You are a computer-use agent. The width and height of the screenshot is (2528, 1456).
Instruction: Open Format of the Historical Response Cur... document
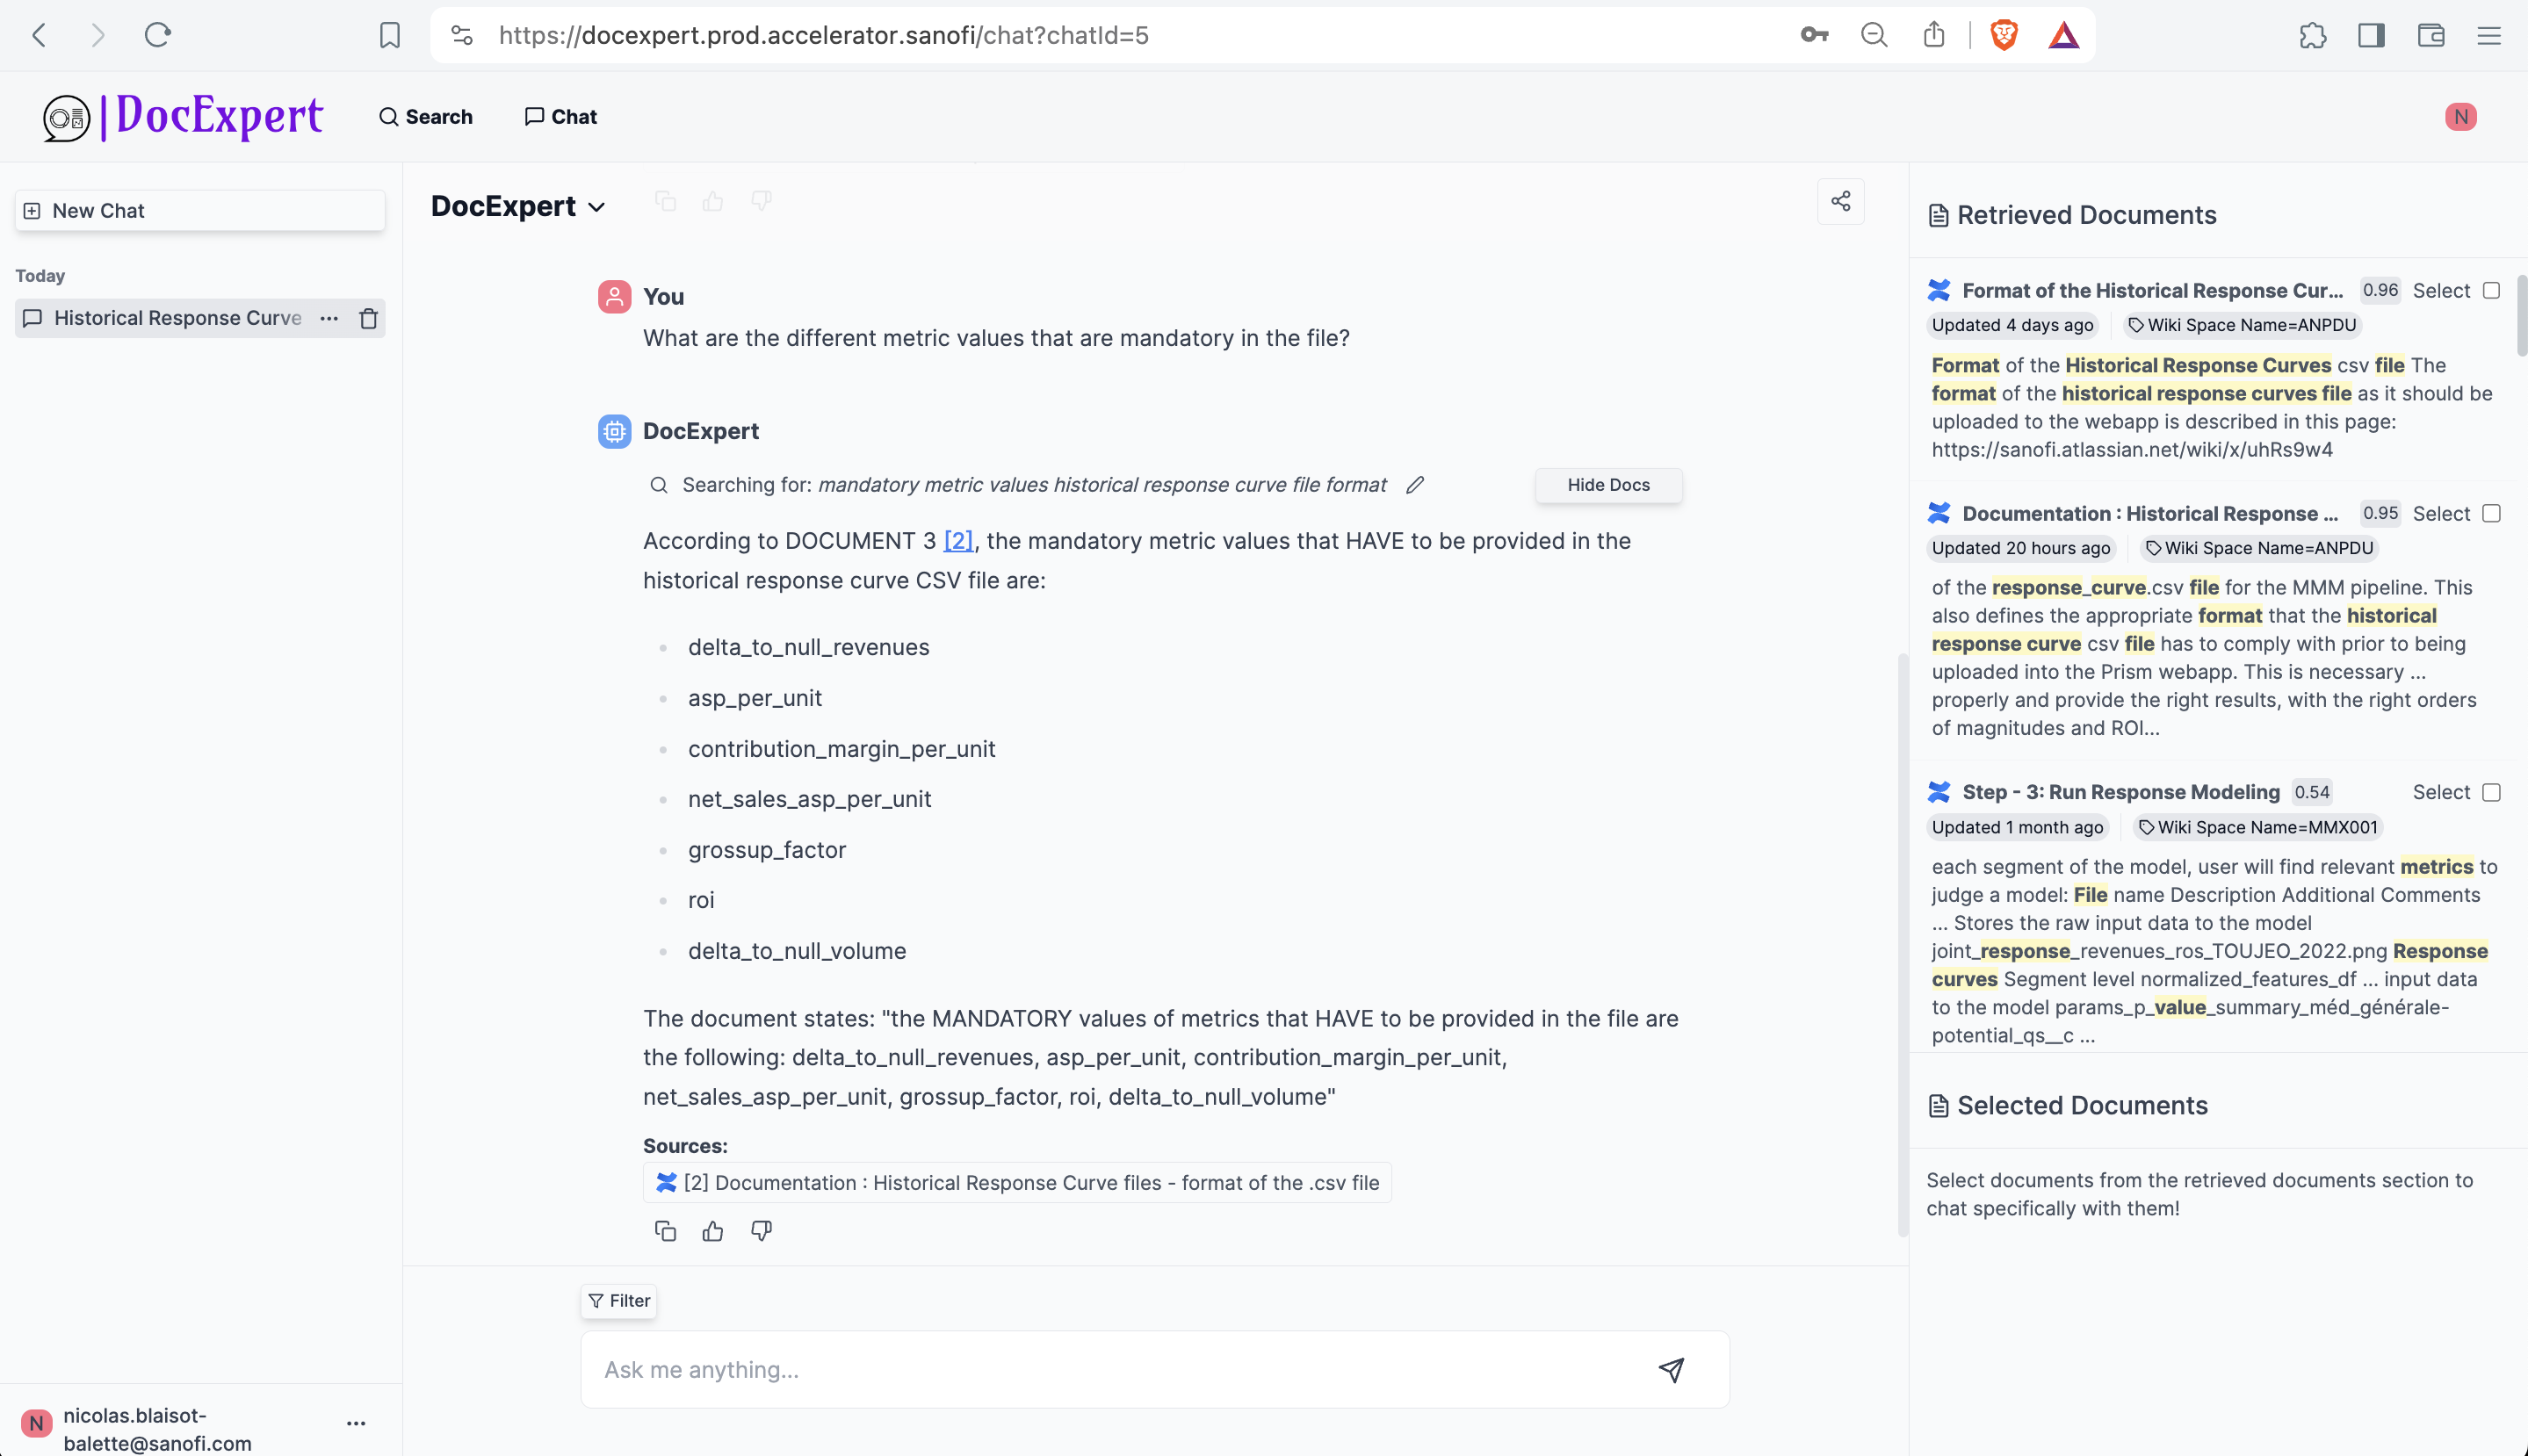tap(2152, 291)
